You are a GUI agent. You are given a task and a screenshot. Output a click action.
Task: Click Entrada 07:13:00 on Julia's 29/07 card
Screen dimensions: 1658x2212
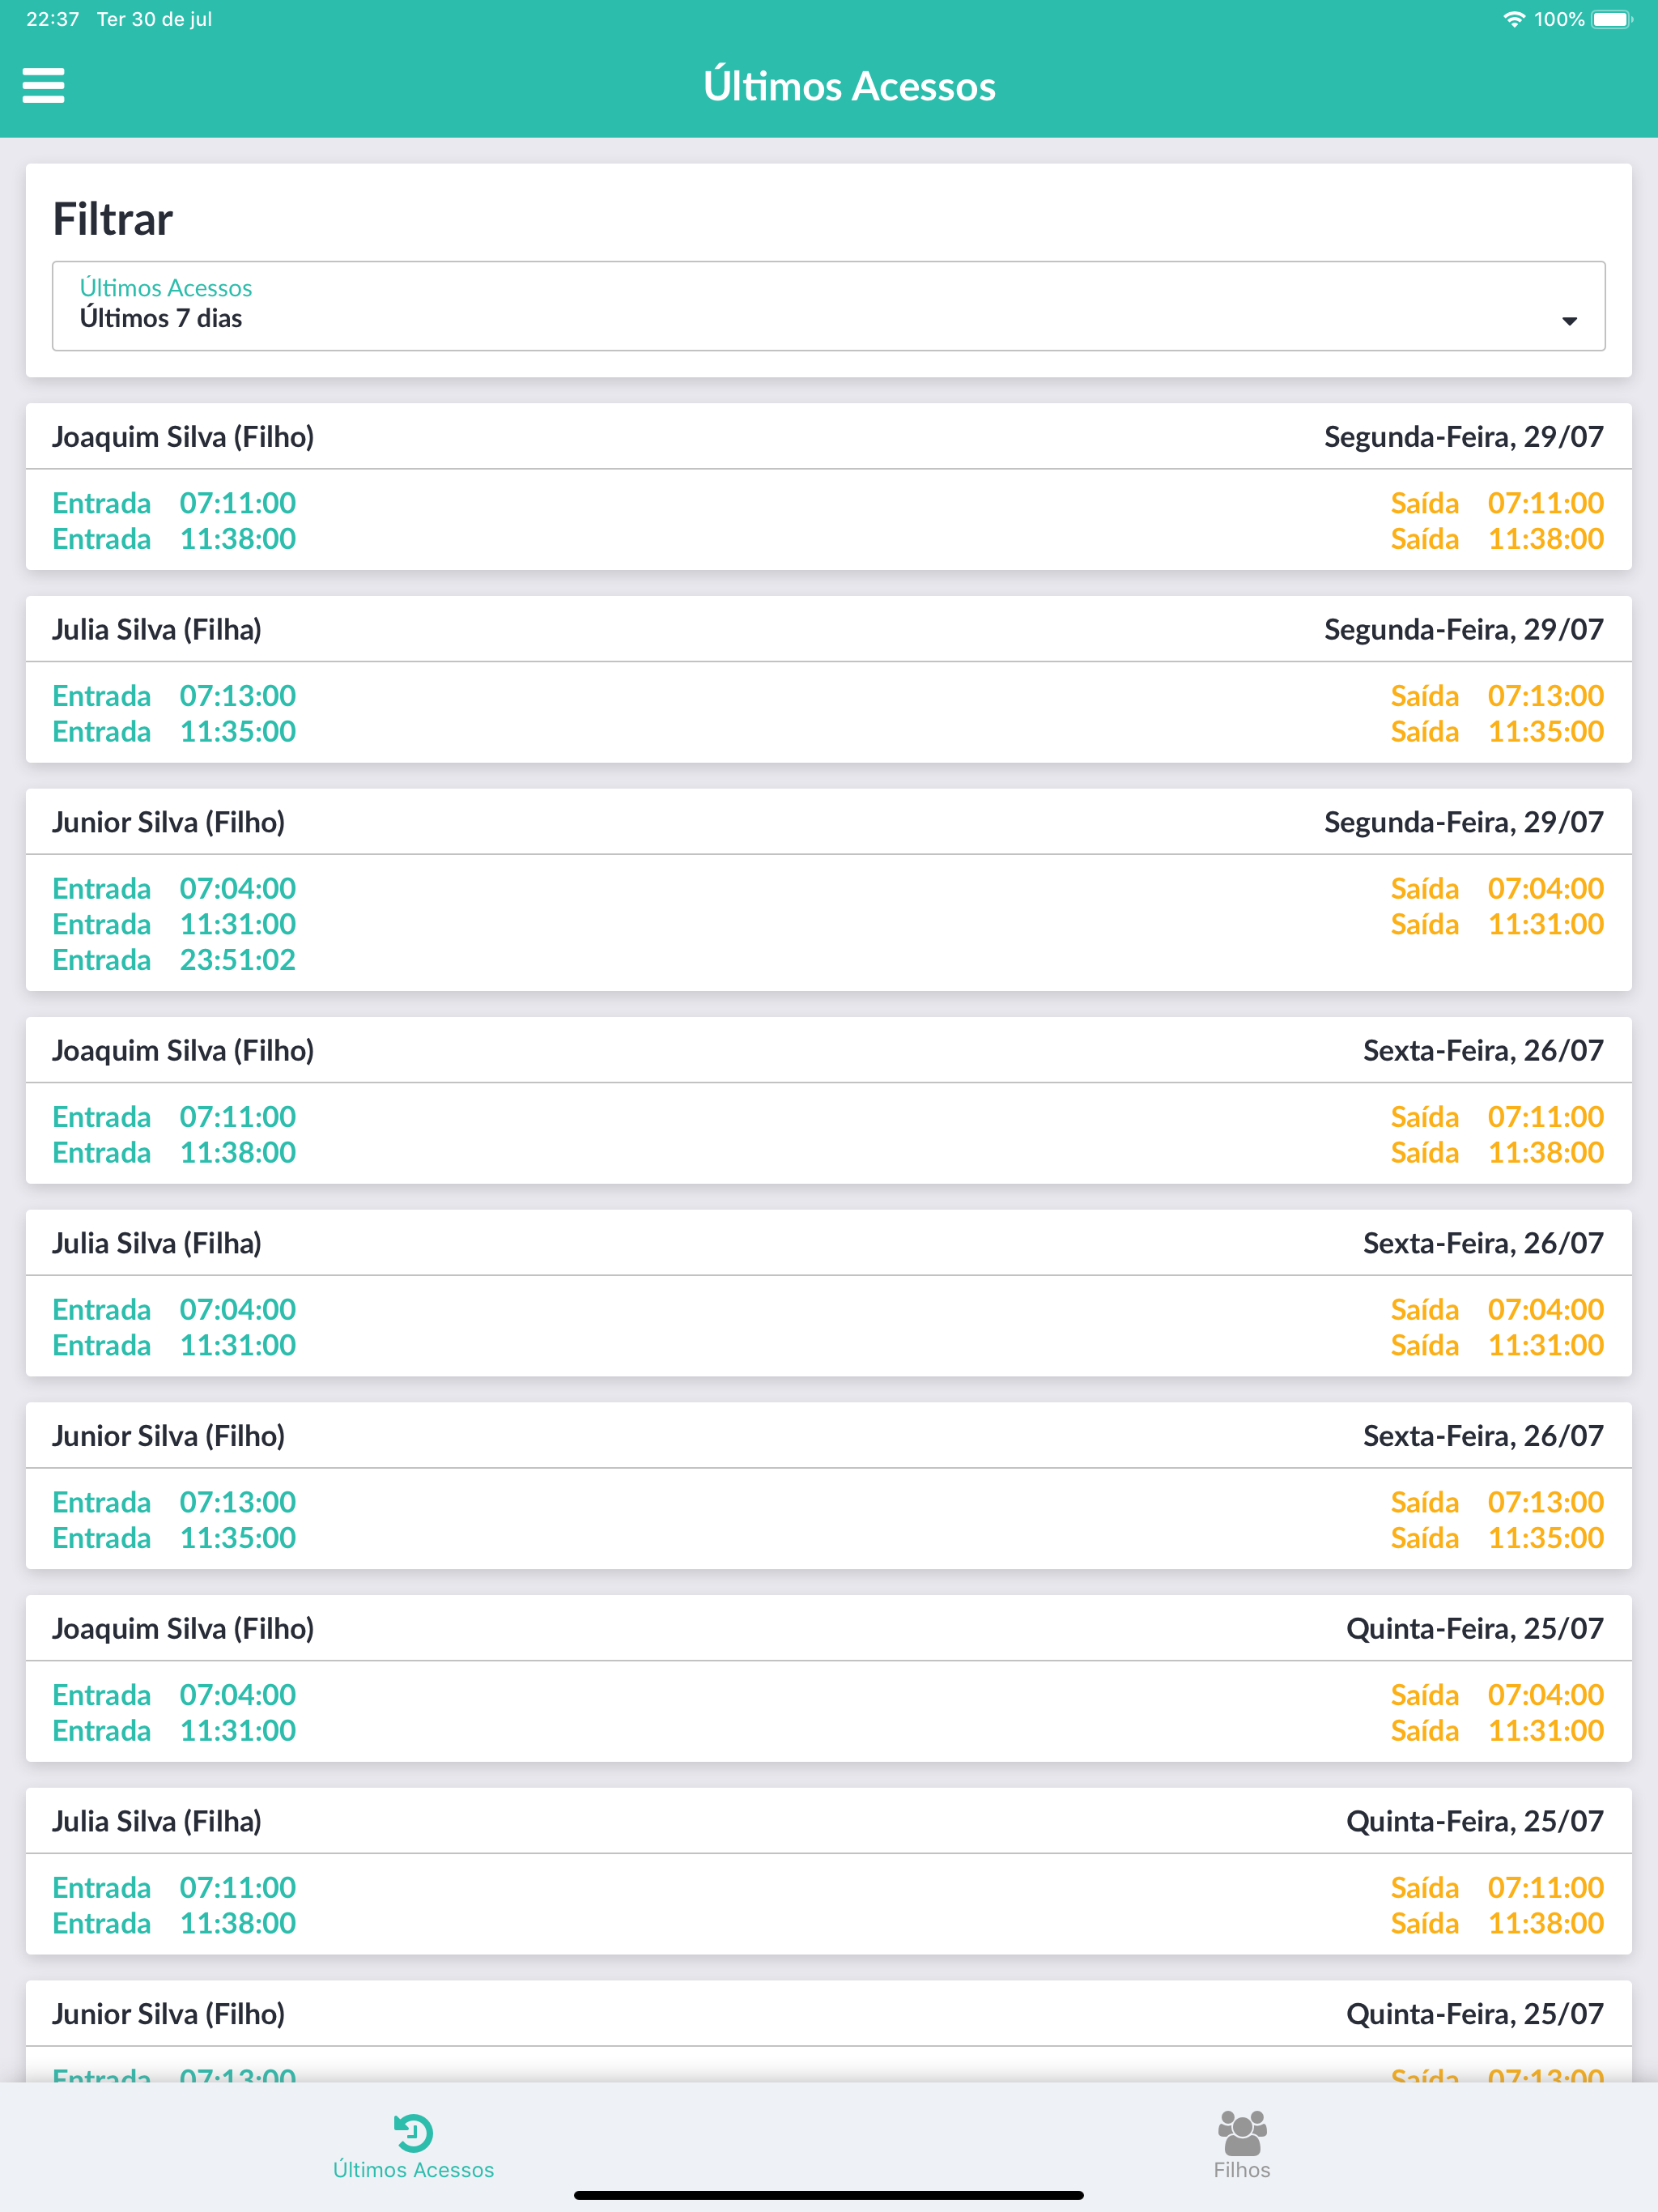174,696
